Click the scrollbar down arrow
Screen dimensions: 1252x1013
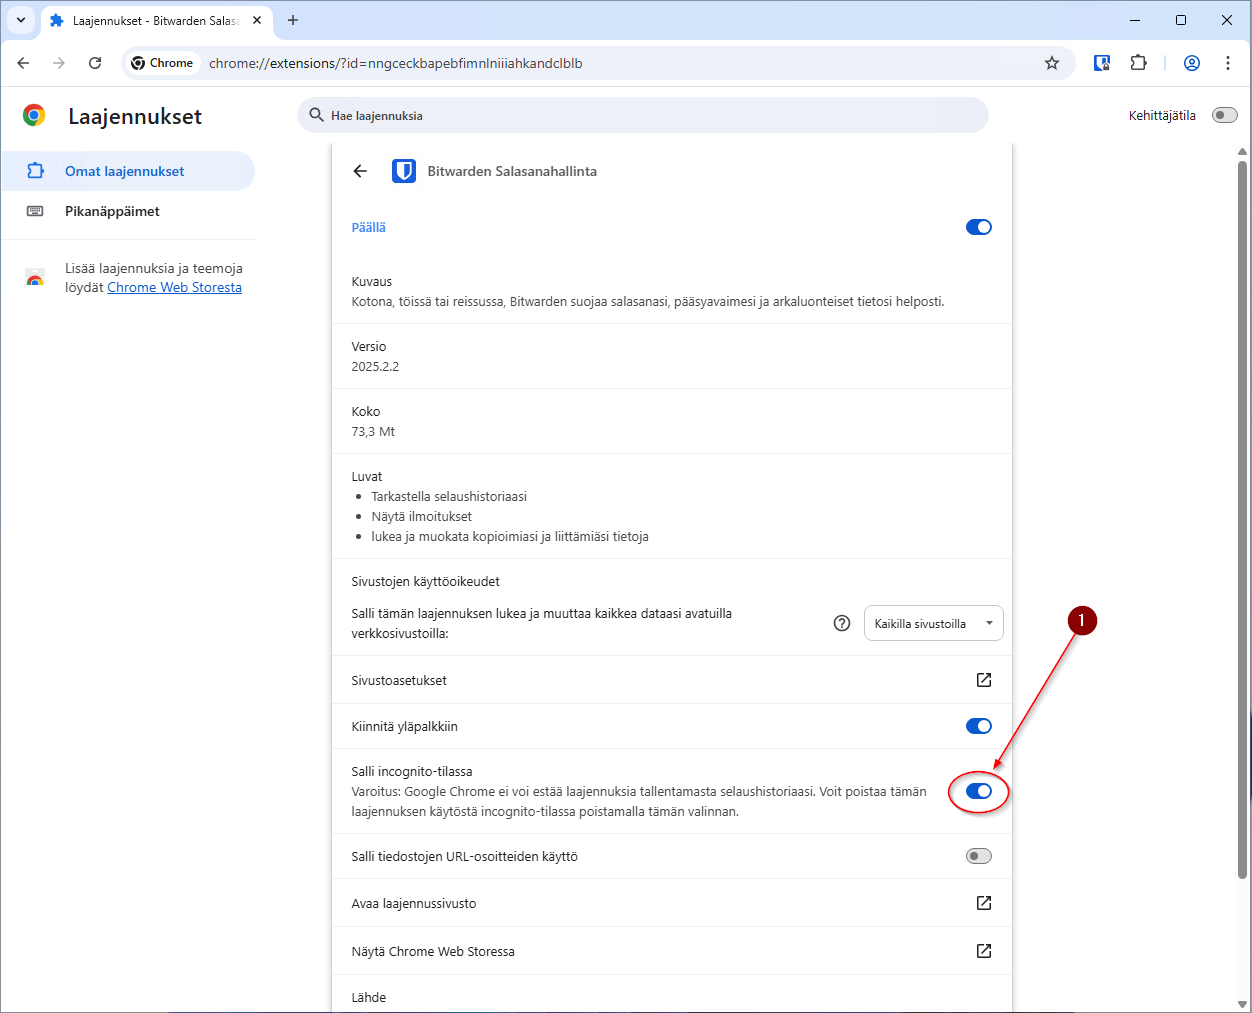click(x=1242, y=1004)
